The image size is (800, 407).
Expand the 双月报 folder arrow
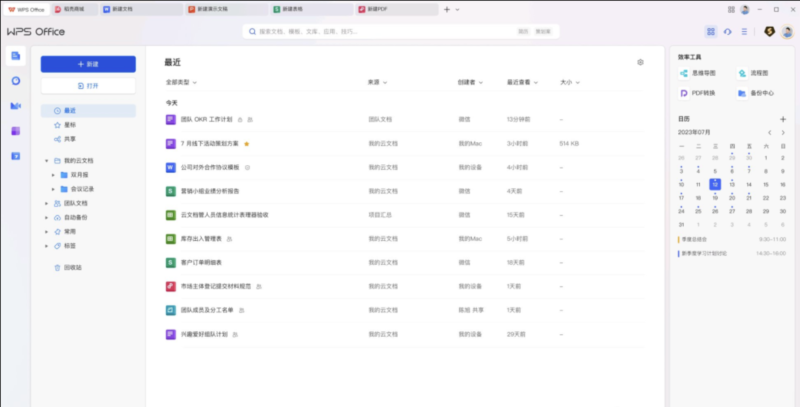tap(53, 175)
